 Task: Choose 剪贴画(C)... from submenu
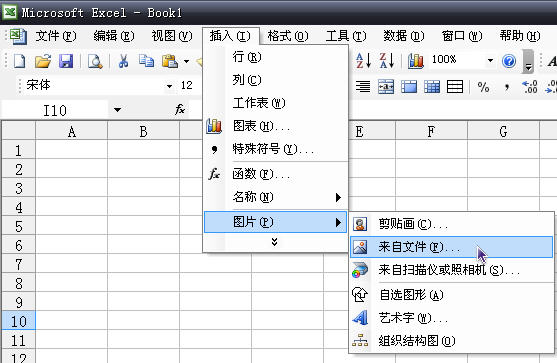[451, 224]
